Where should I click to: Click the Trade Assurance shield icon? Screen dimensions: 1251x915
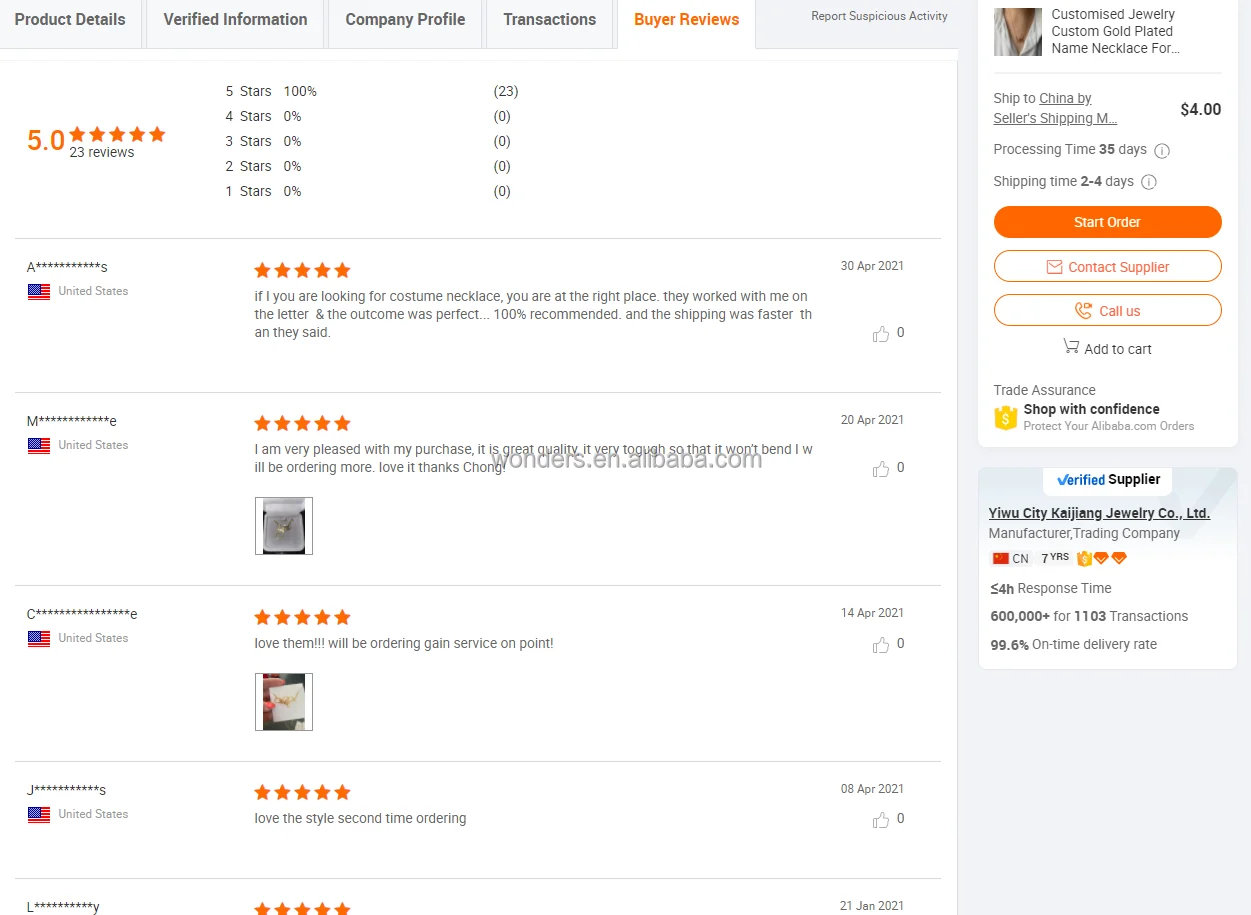click(1005, 418)
